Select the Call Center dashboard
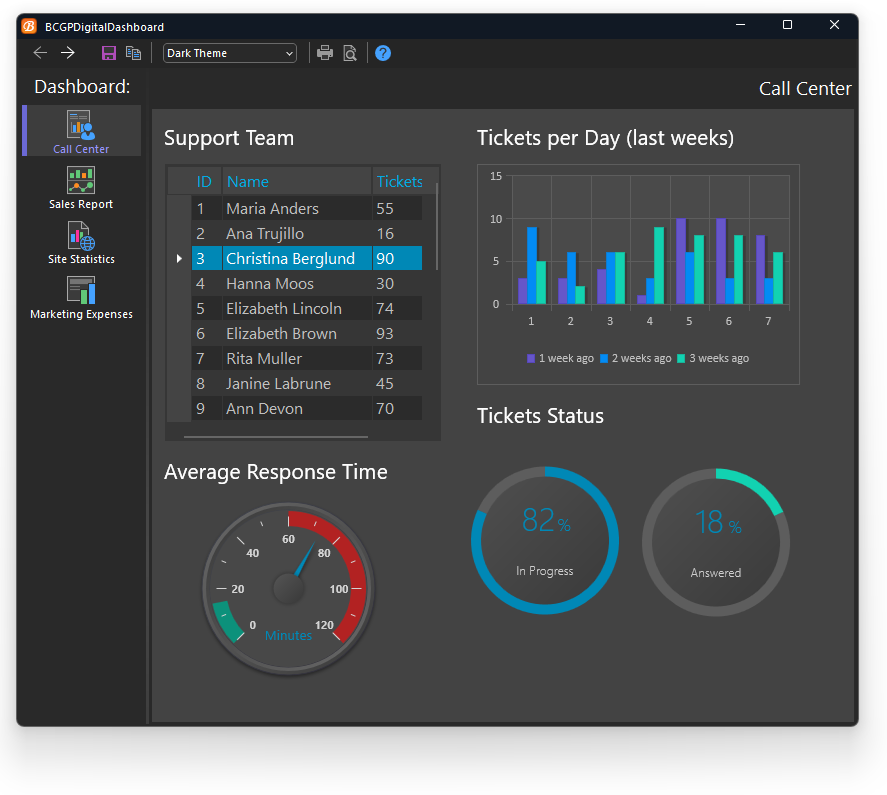 (81, 132)
